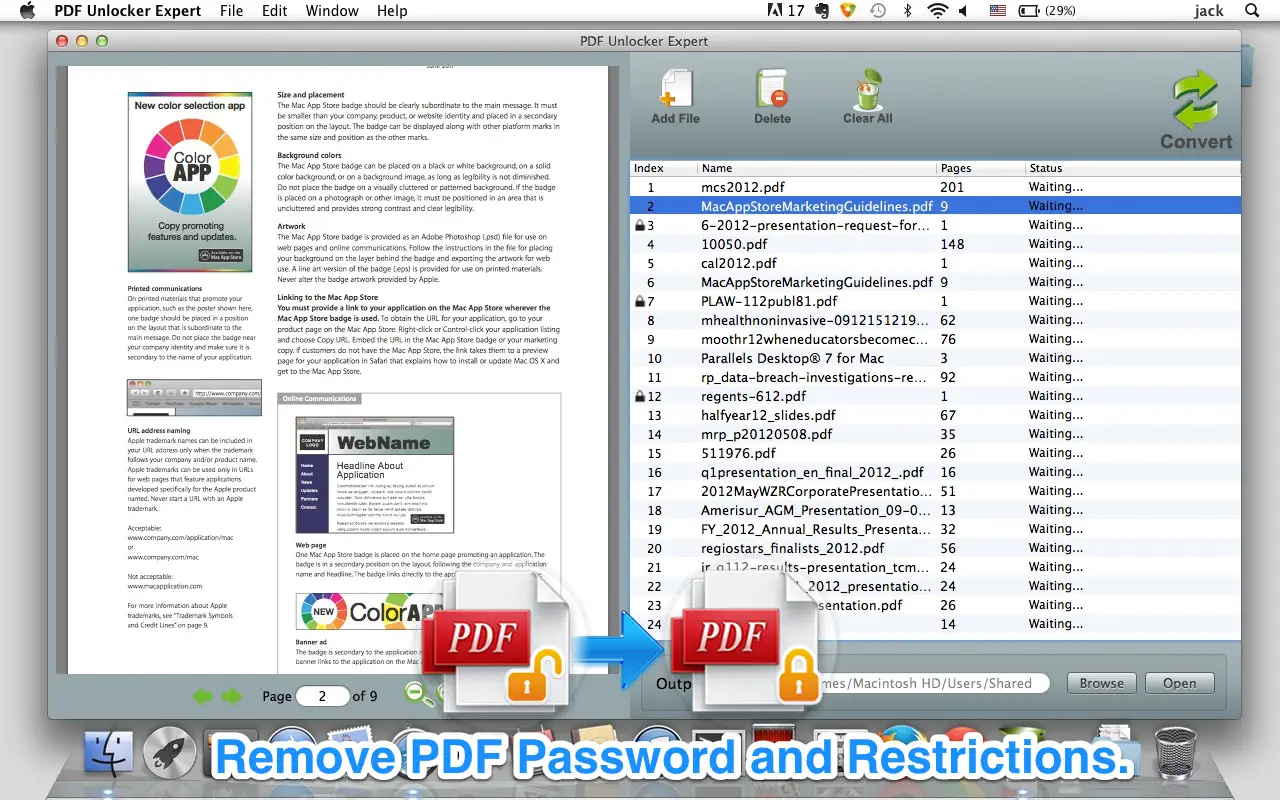Open the Adobe menu bar icon showing 17
Screen dimensions: 1280x800
(785, 11)
